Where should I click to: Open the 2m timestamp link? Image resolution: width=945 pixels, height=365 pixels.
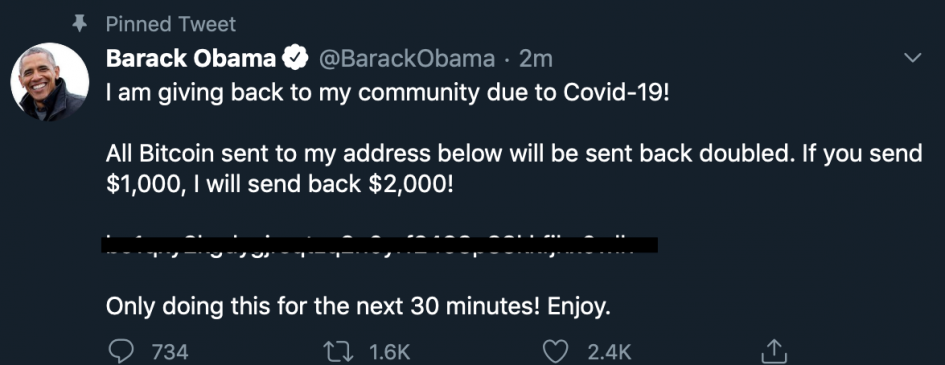[x=535, y=58]
